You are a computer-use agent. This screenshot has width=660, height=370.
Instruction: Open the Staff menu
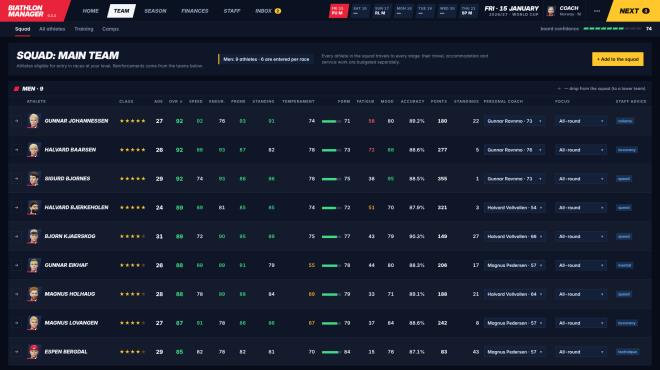[x=232, y=11]
